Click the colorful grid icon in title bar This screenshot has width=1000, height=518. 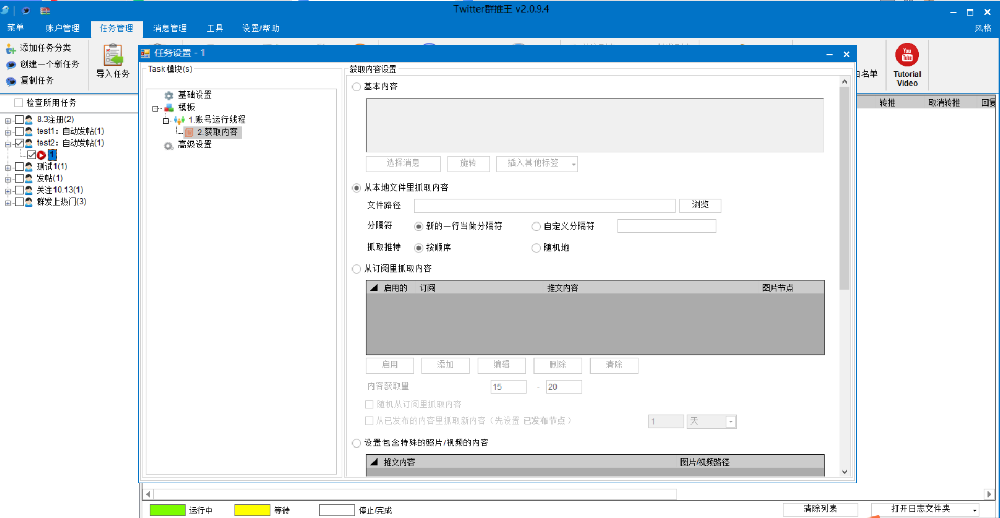[45, 10]
